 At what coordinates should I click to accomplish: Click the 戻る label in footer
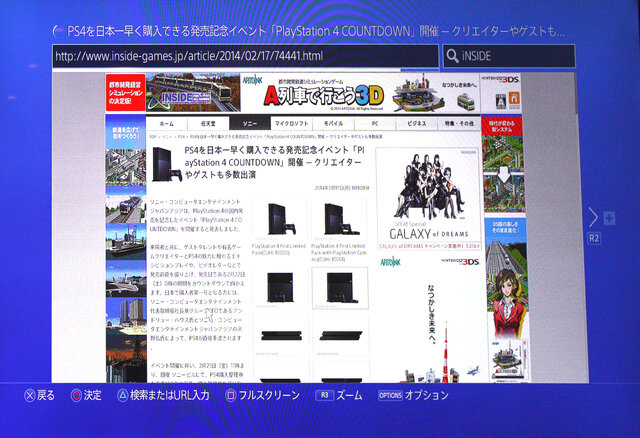pyautogui.click(x=46, y=395)
